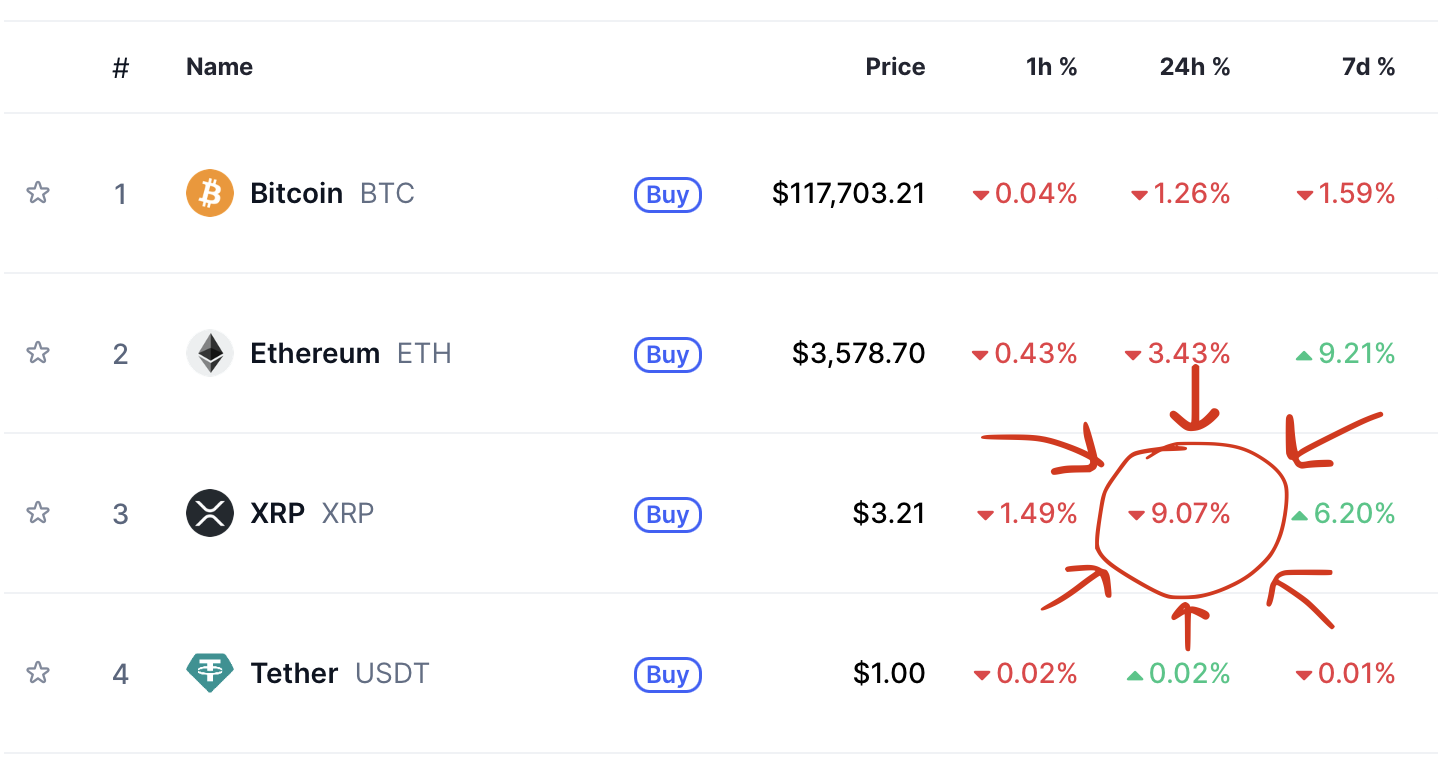Click the Buy button for Tether
The height and width of the screenshot is (782, 1438).
pyautogui.click(x=668, y=674)
